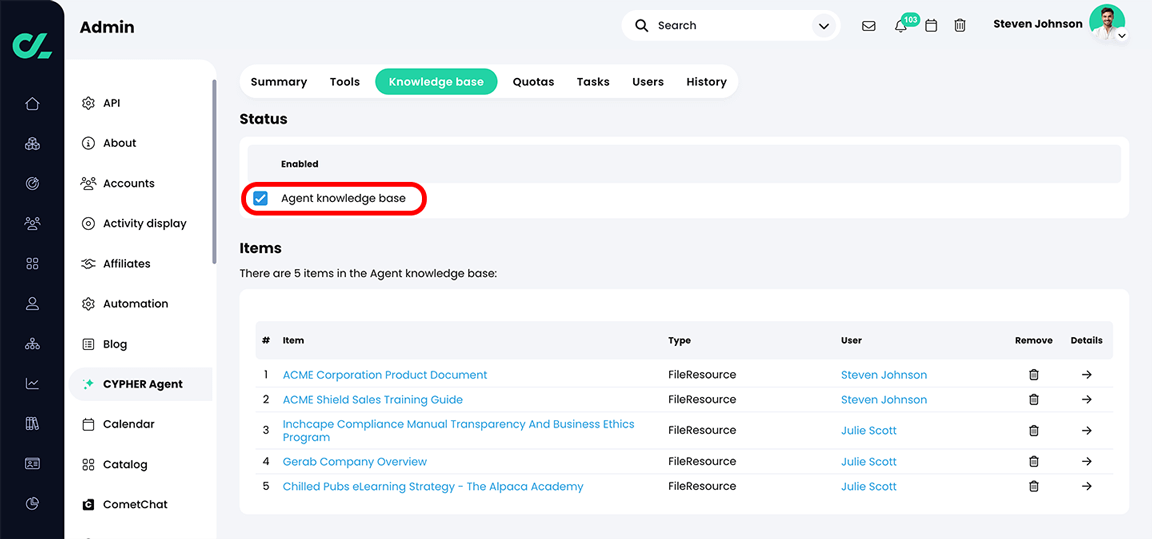Remove Gerab Company Overview item
Viewport: 1152px width, 539px height.
(x=1034, y=462)
